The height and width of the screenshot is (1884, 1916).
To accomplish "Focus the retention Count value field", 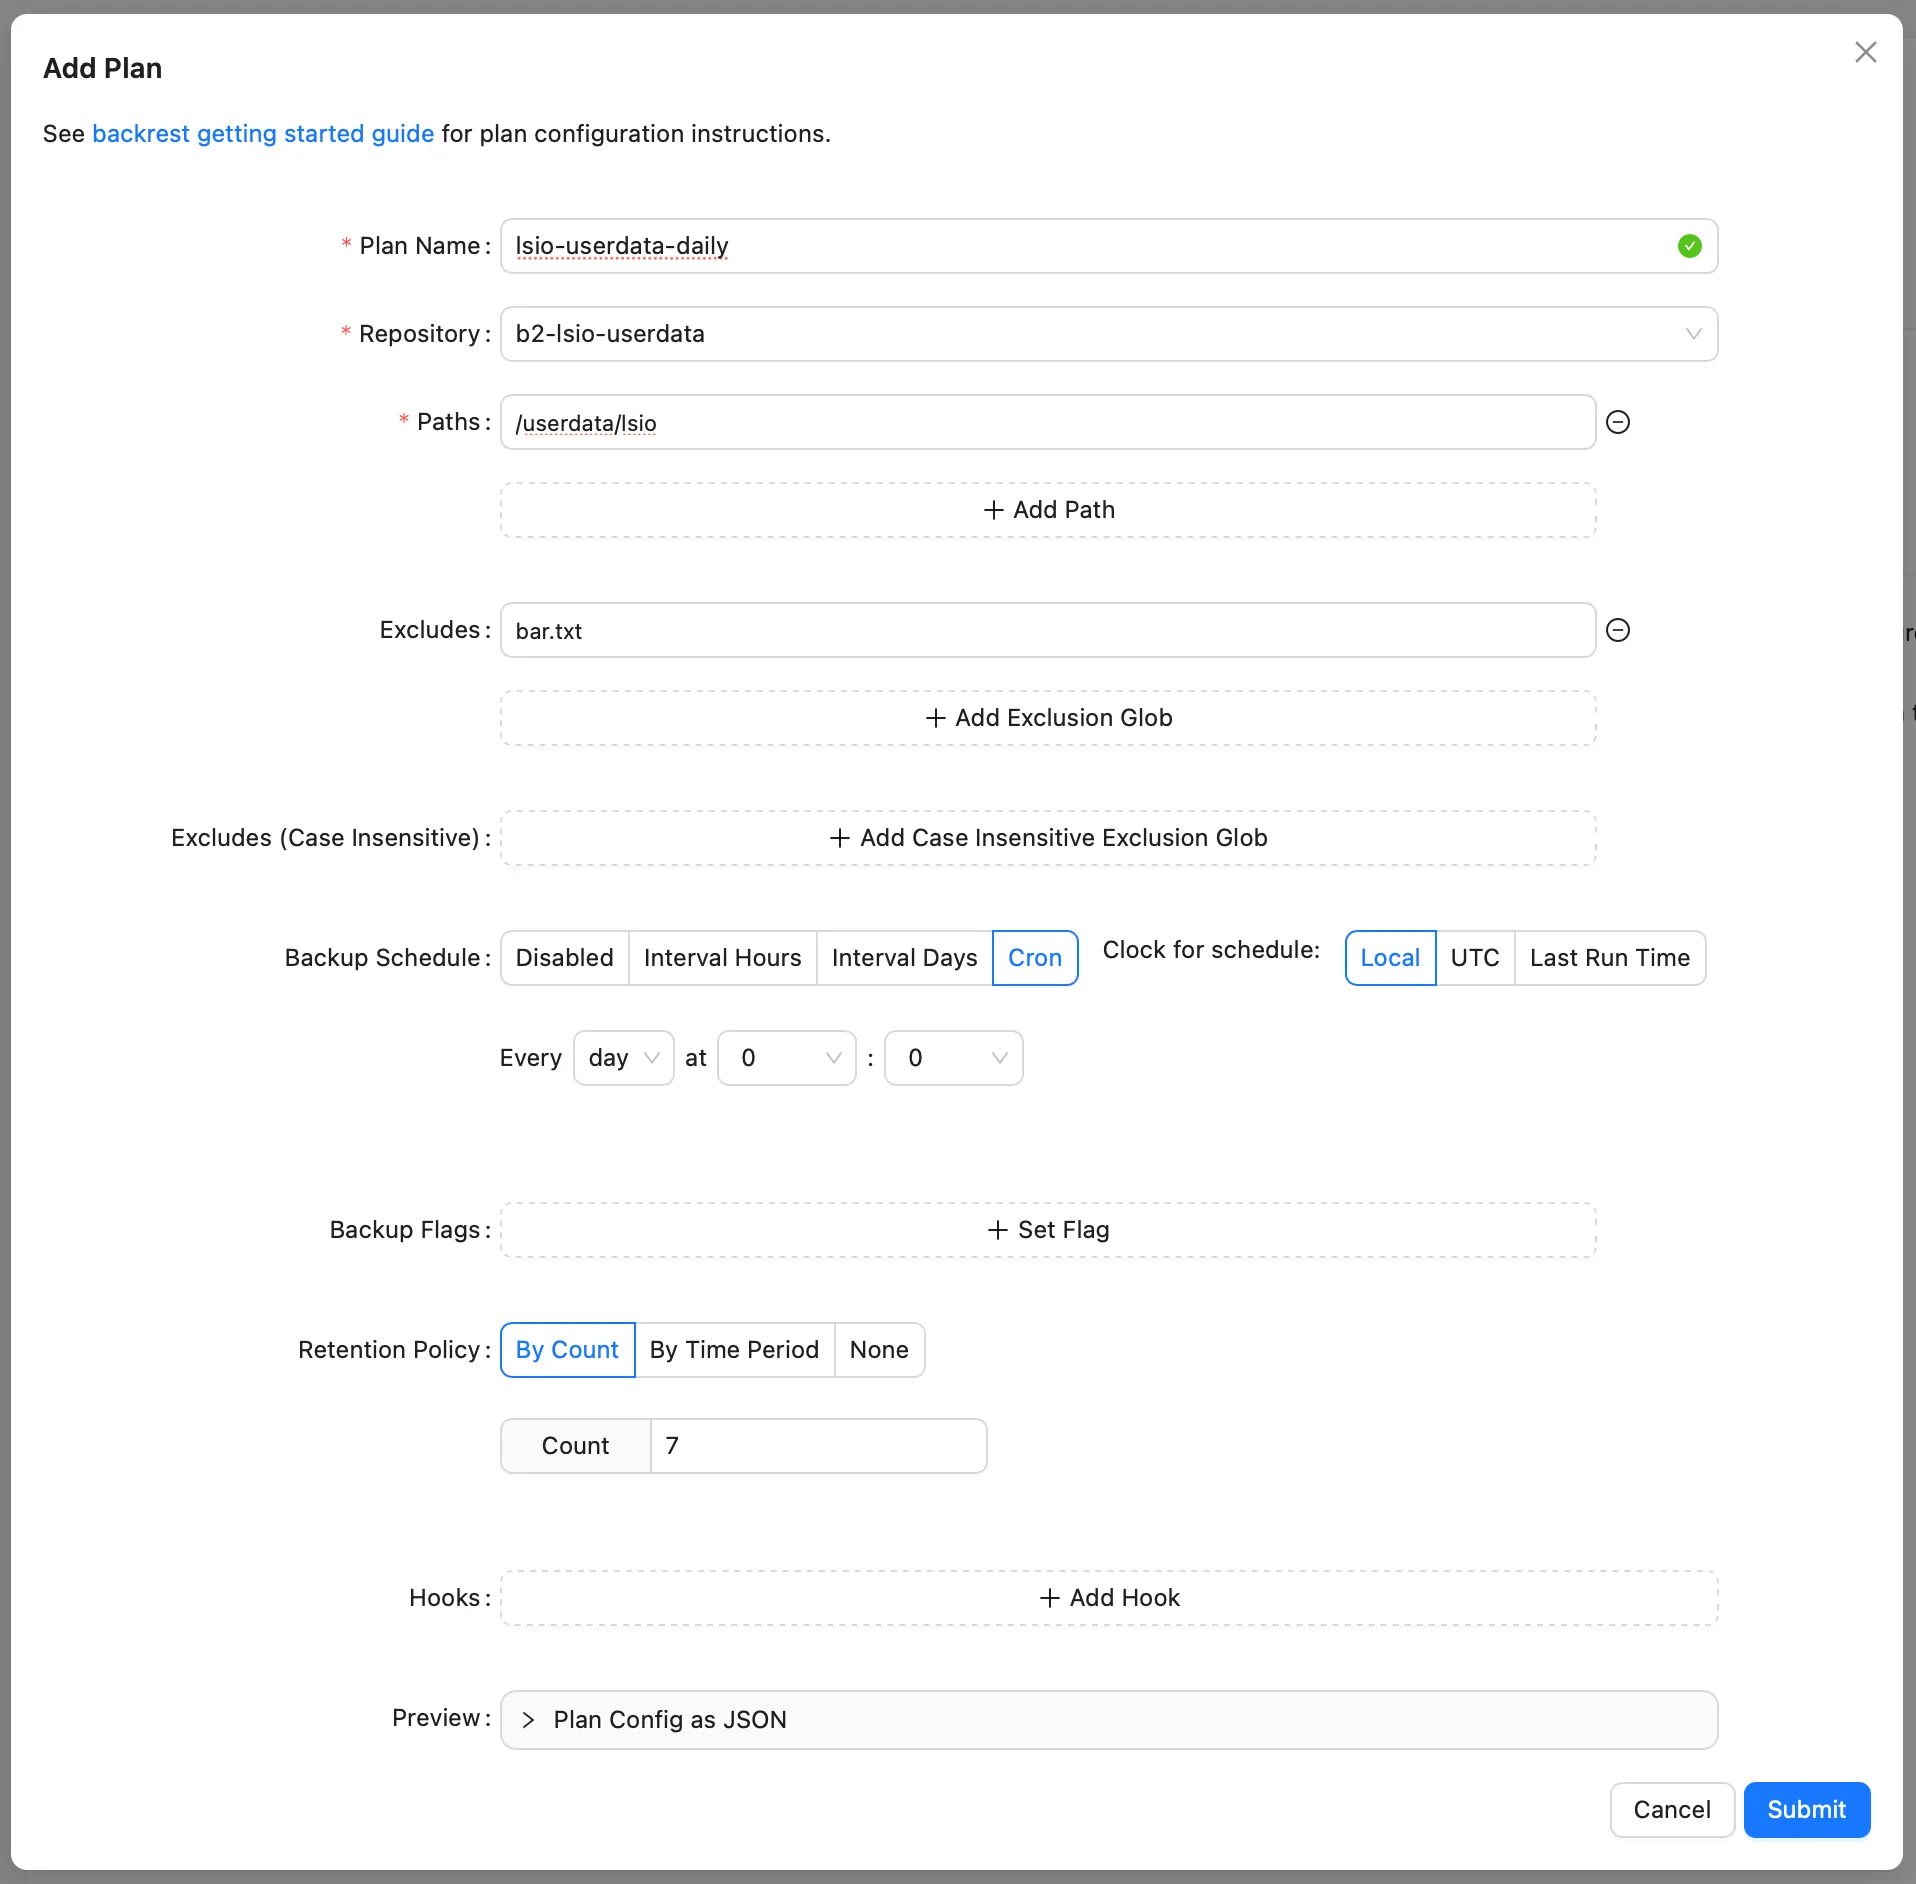I will pos(818,1446).
